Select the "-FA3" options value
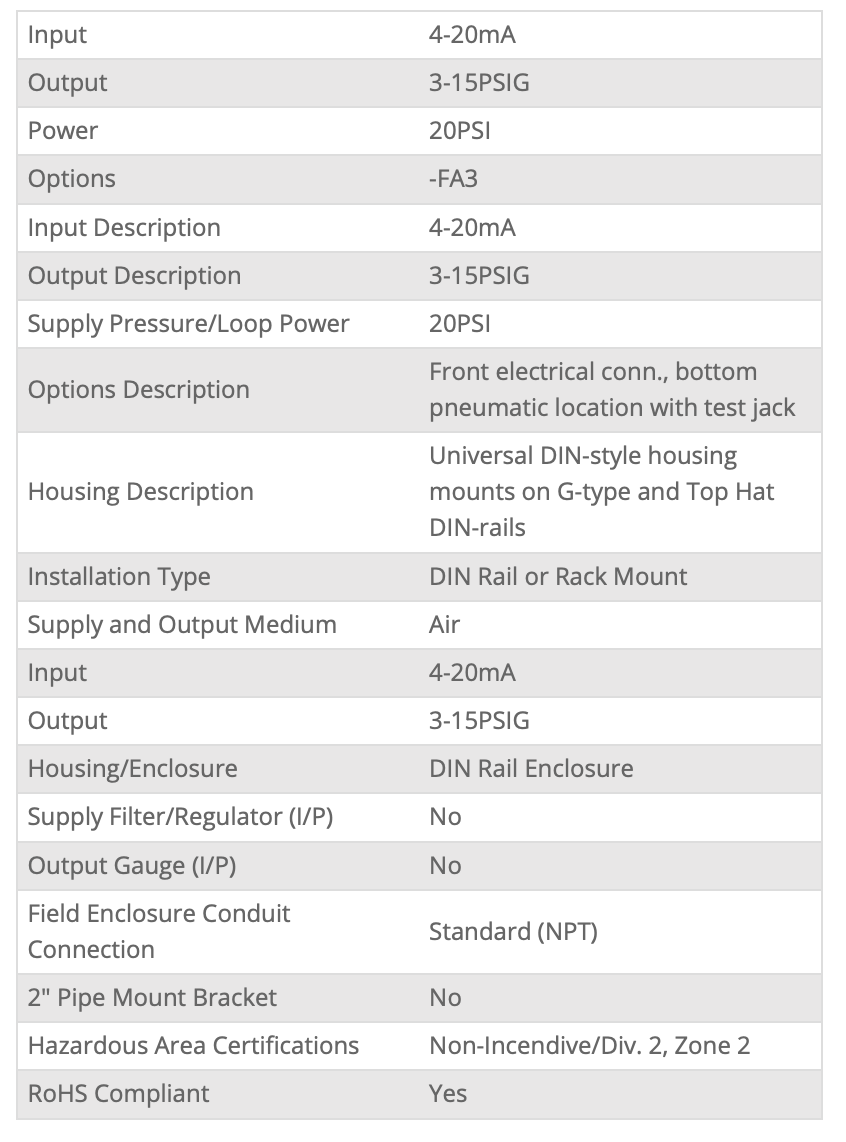 click(454, 179)
